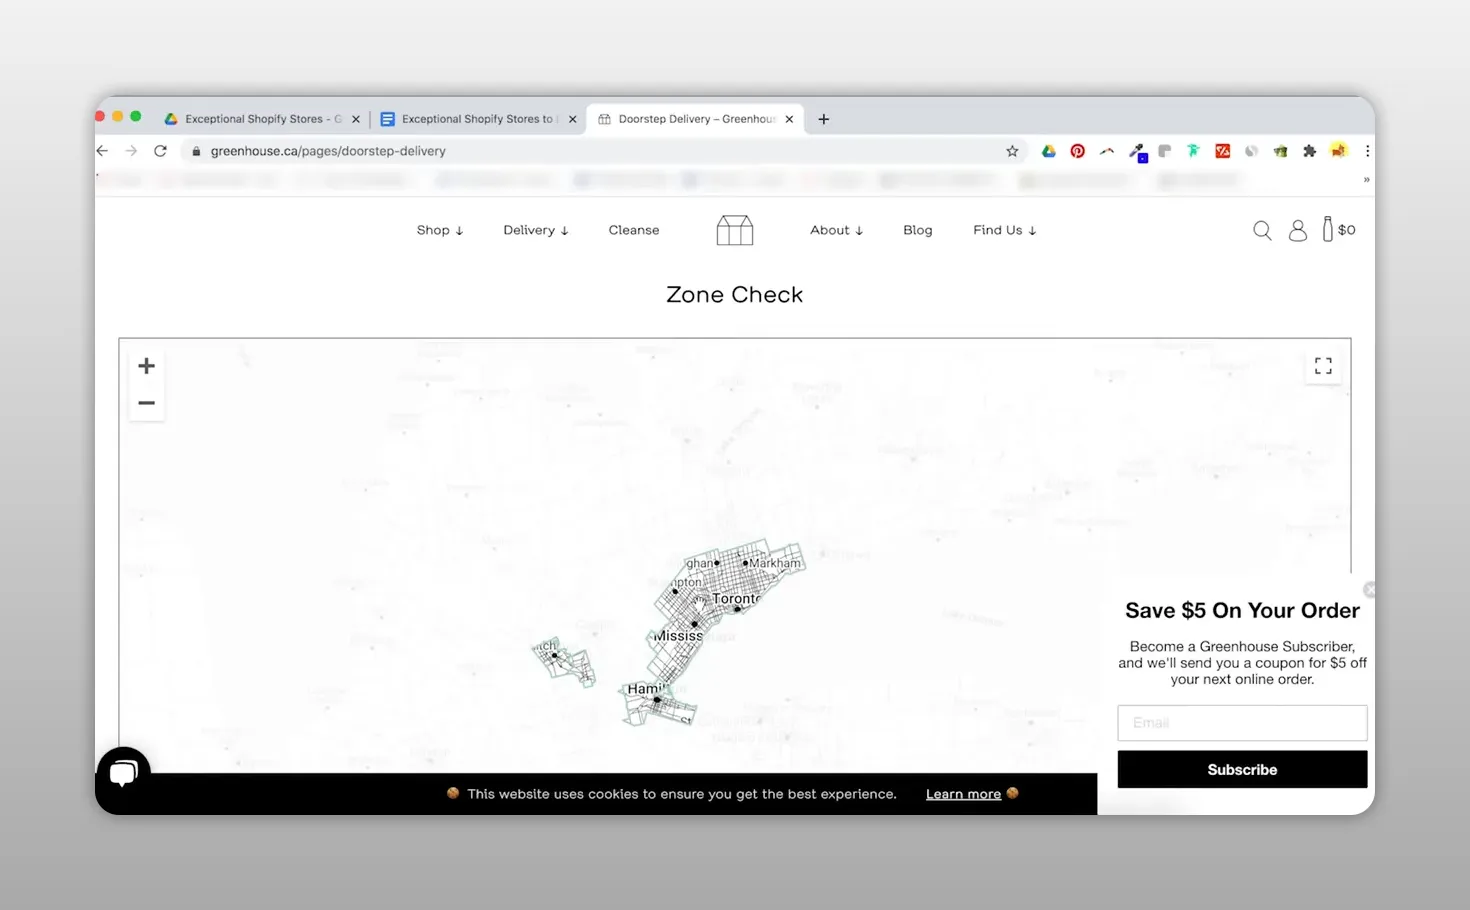1470x910 pixels.
Task: Open the red percent-sign extension
Action: pyautogui.click(x=1222, y=151)
